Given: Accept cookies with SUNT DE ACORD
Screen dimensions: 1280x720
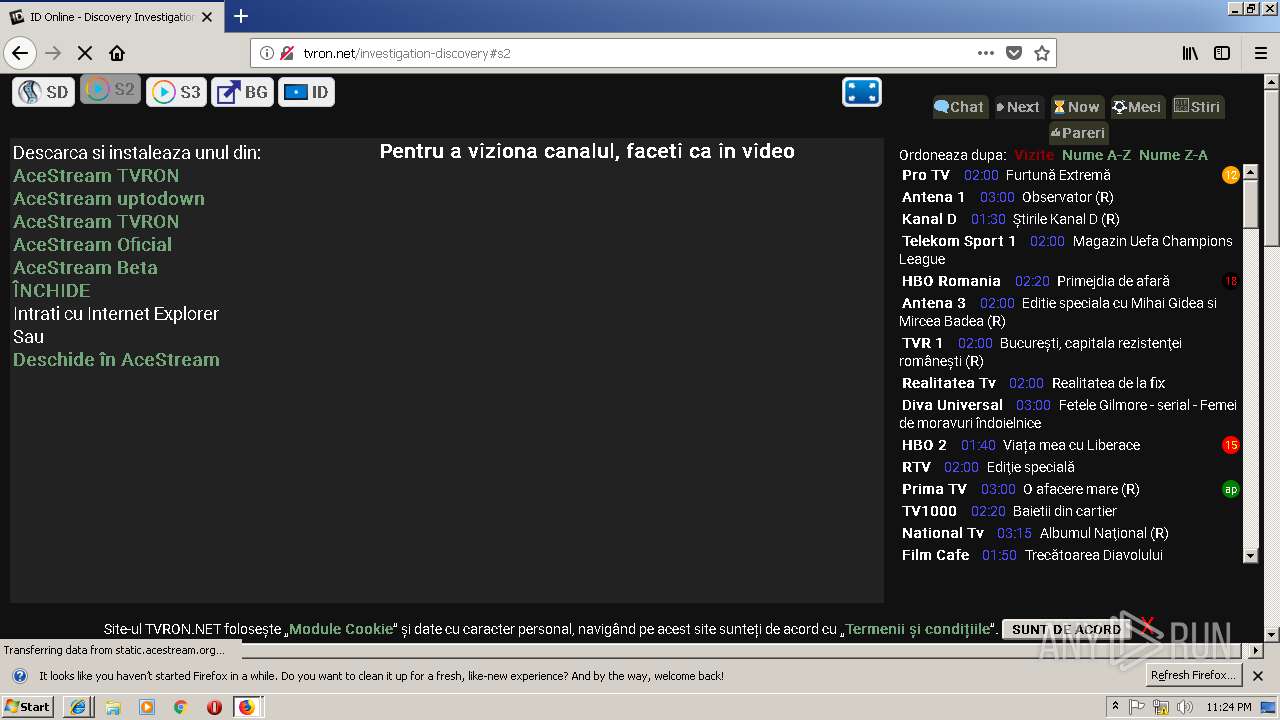Looking at the screenshot, I should pos(1066,629).
